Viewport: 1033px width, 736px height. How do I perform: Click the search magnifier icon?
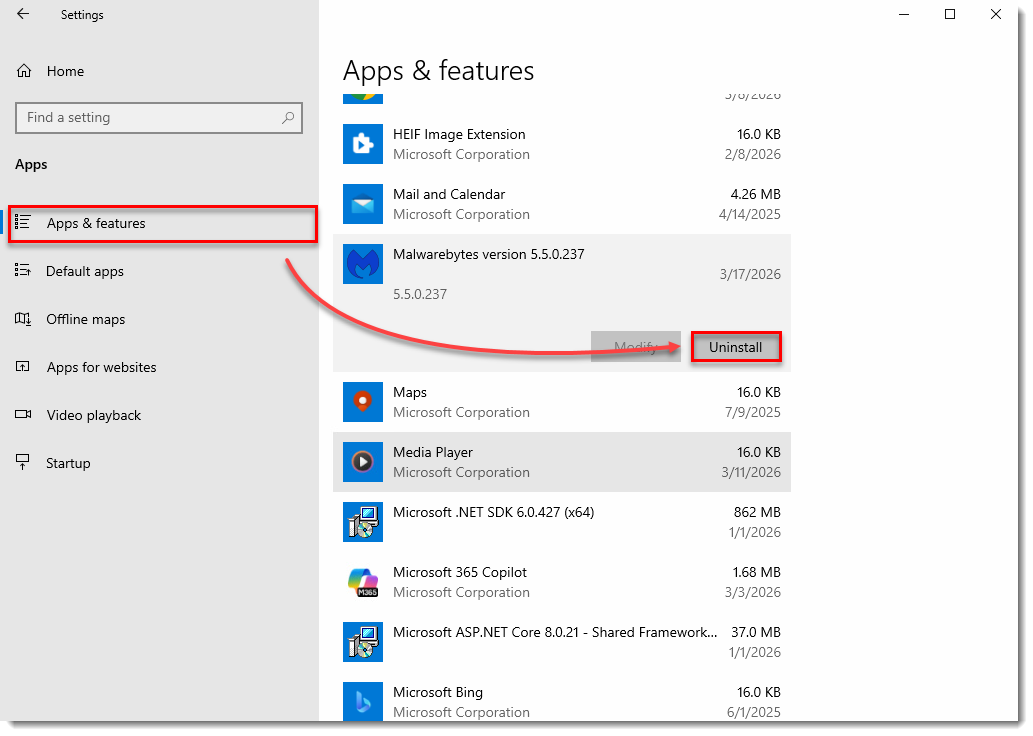pyautogui.click(x=288, y=118)
